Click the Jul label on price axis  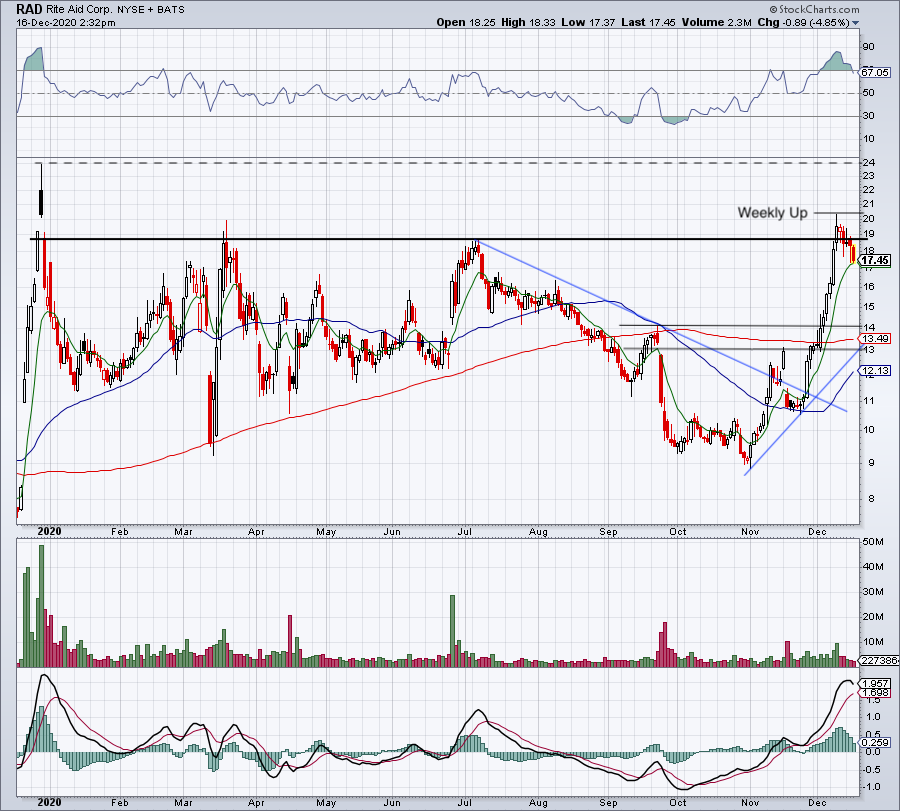pos(464,531)
